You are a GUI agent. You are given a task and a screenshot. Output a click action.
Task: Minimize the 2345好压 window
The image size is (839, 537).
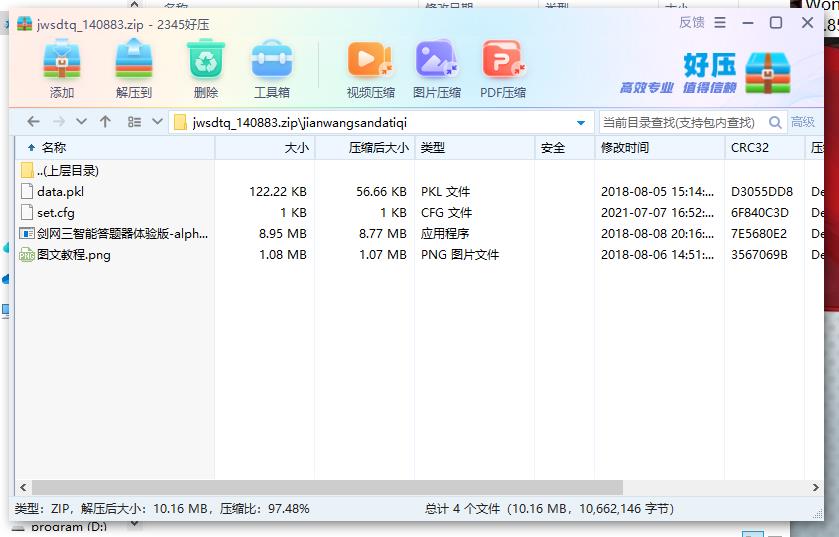[748, 22]
